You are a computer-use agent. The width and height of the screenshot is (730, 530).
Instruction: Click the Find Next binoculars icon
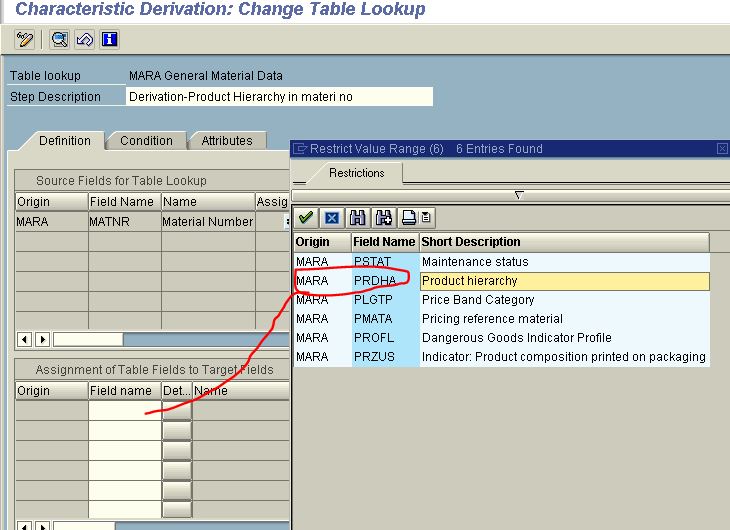coord(384,217)
